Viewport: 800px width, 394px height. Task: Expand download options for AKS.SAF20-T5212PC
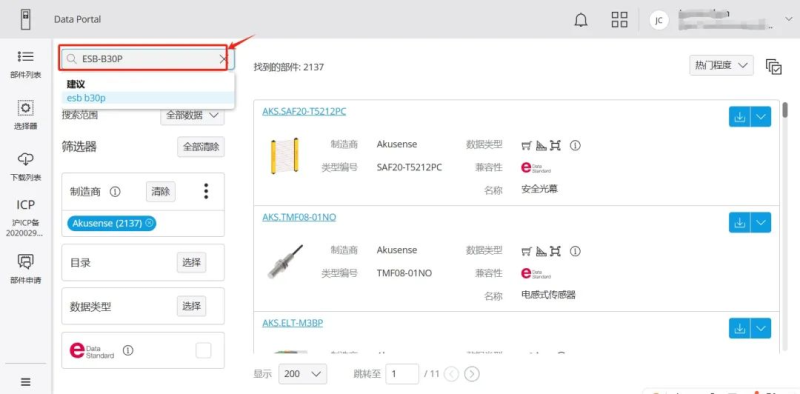pyautogui.click(x=761, y=117)
